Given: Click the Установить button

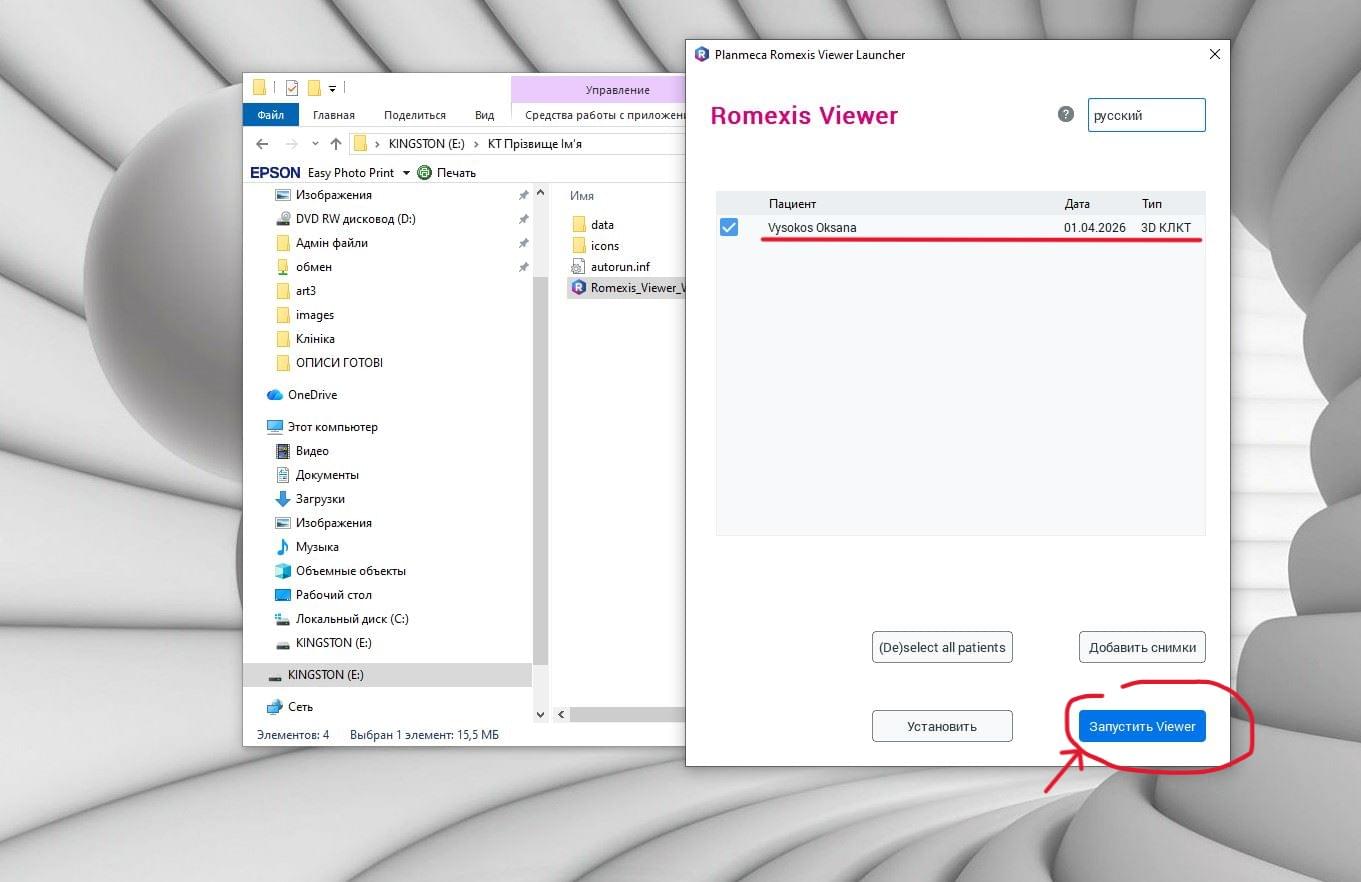Looking at the screenshot, I should 941,726.
